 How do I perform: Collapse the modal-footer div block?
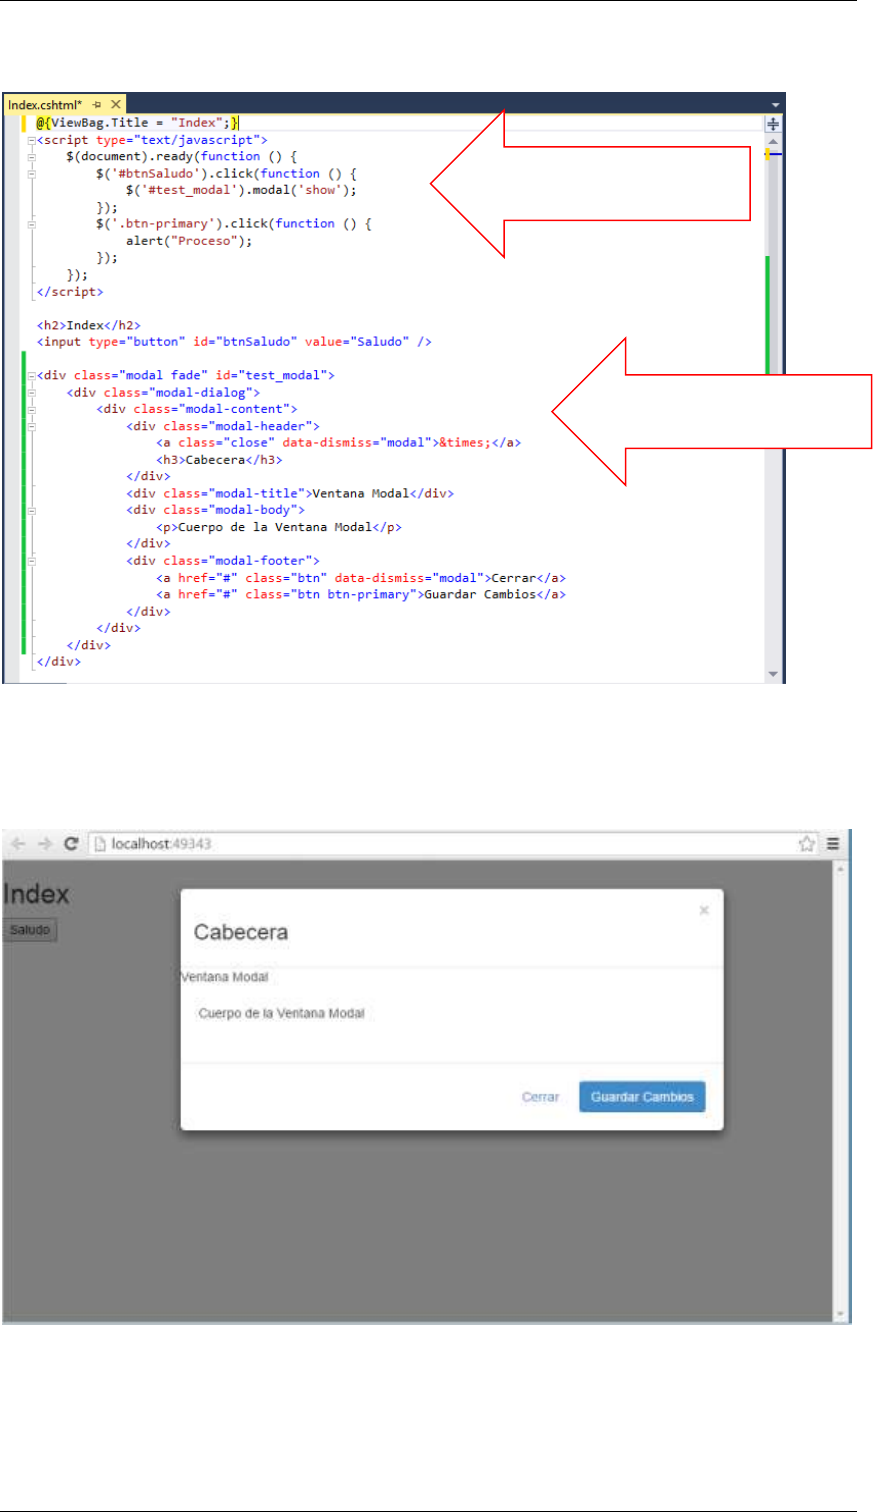[x=31, y=561]
